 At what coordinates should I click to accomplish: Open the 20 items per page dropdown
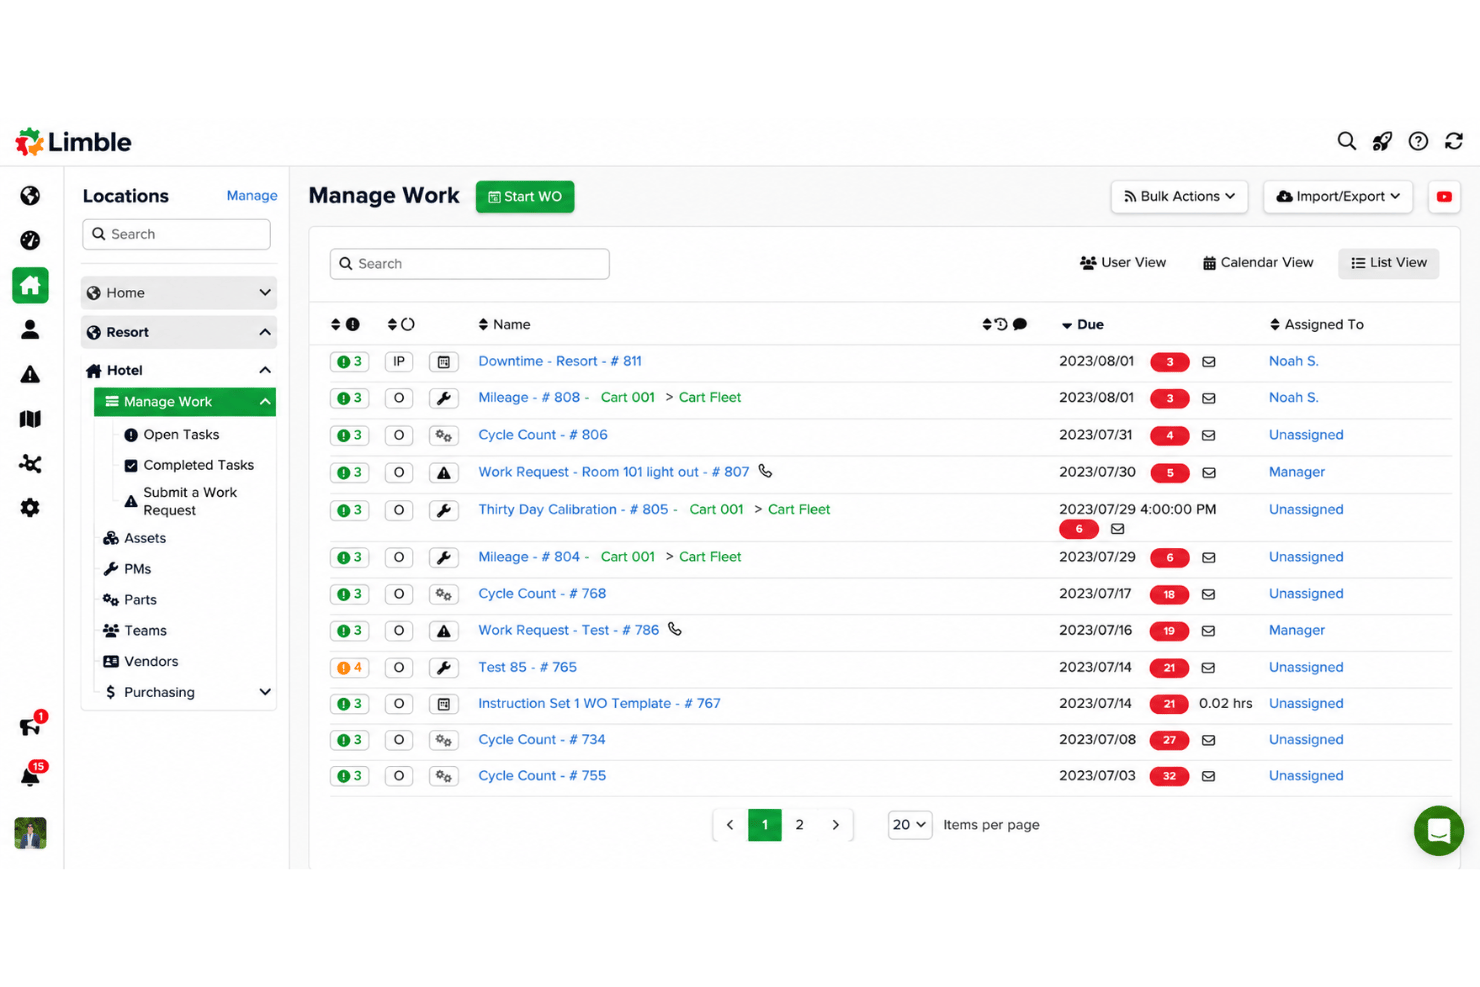click(x=910, y=825)
